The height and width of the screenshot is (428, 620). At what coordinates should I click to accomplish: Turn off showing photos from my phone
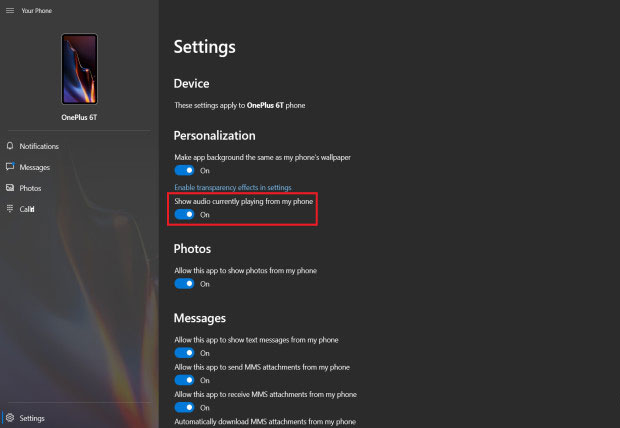(x=184, y=284)
